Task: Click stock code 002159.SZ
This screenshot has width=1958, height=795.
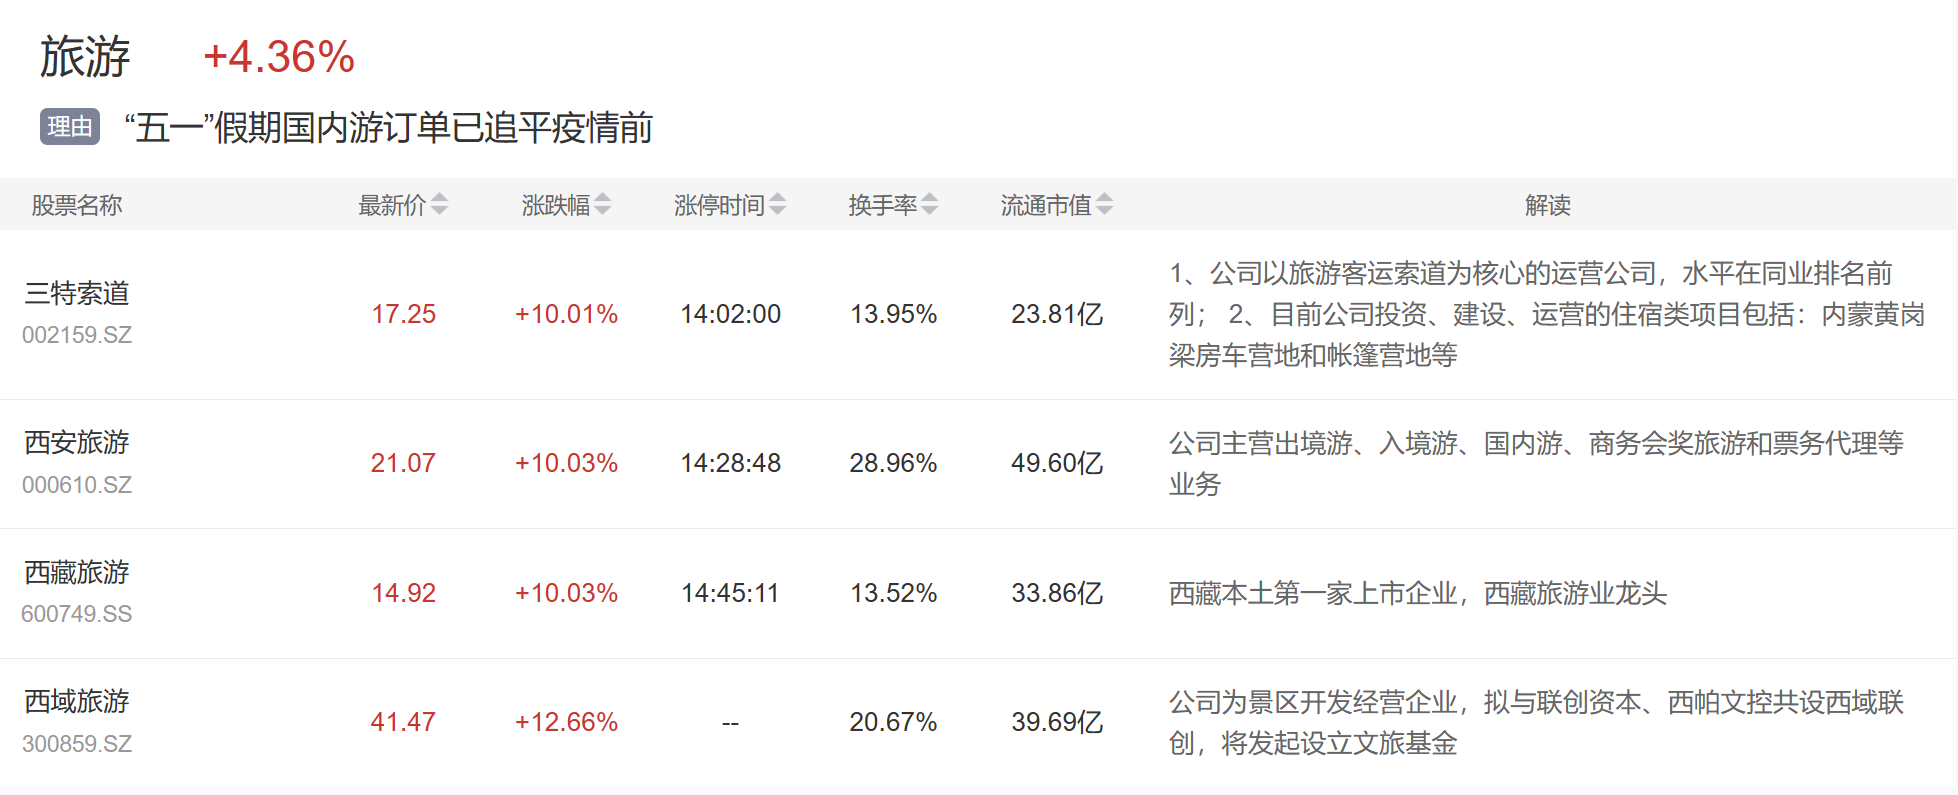Action: 77,335
